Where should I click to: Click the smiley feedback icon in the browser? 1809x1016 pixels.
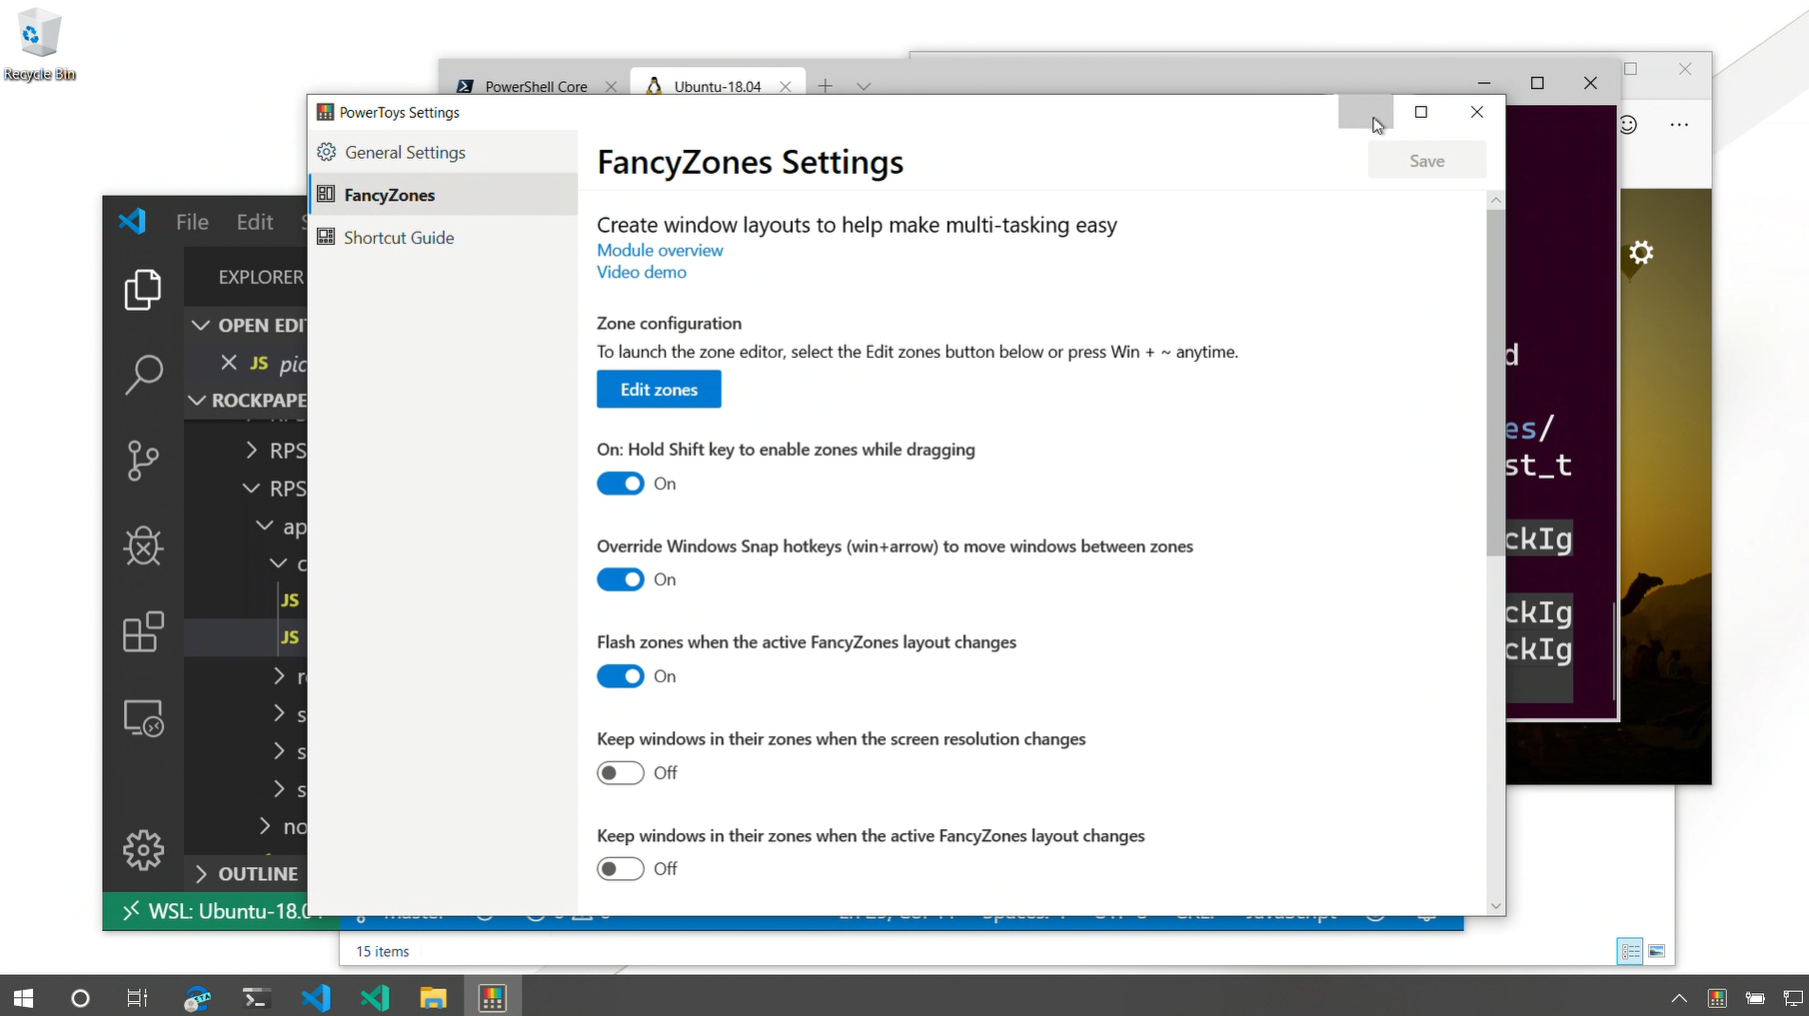click(1628, 124)
